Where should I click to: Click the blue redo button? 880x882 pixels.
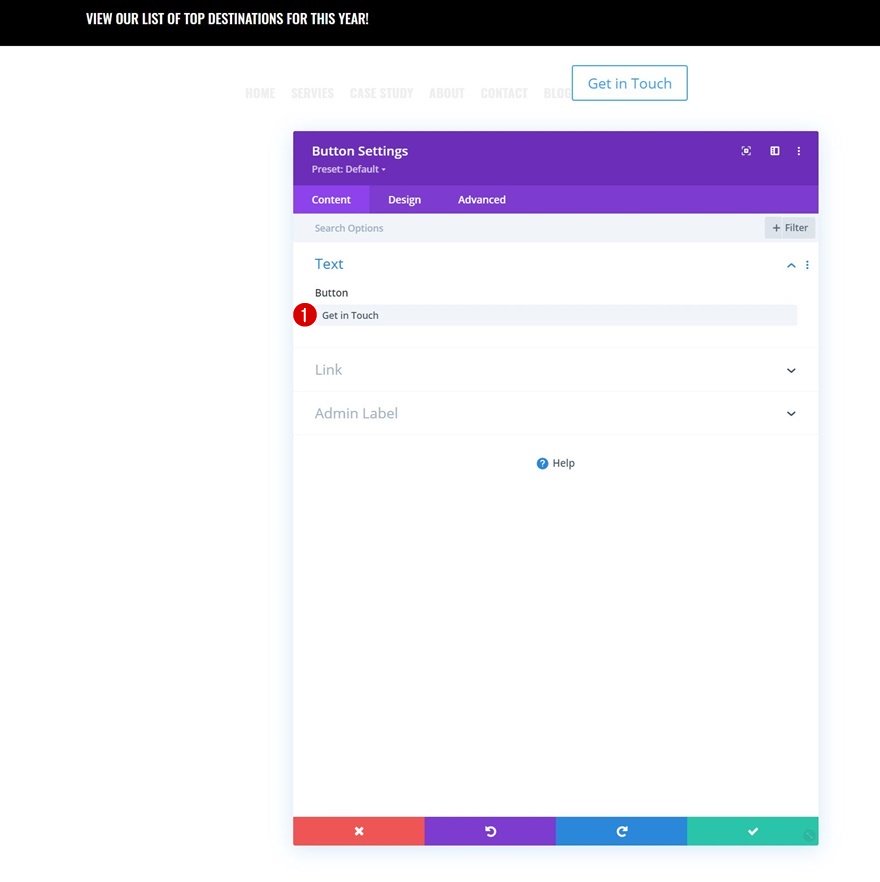tap(621, 831)
